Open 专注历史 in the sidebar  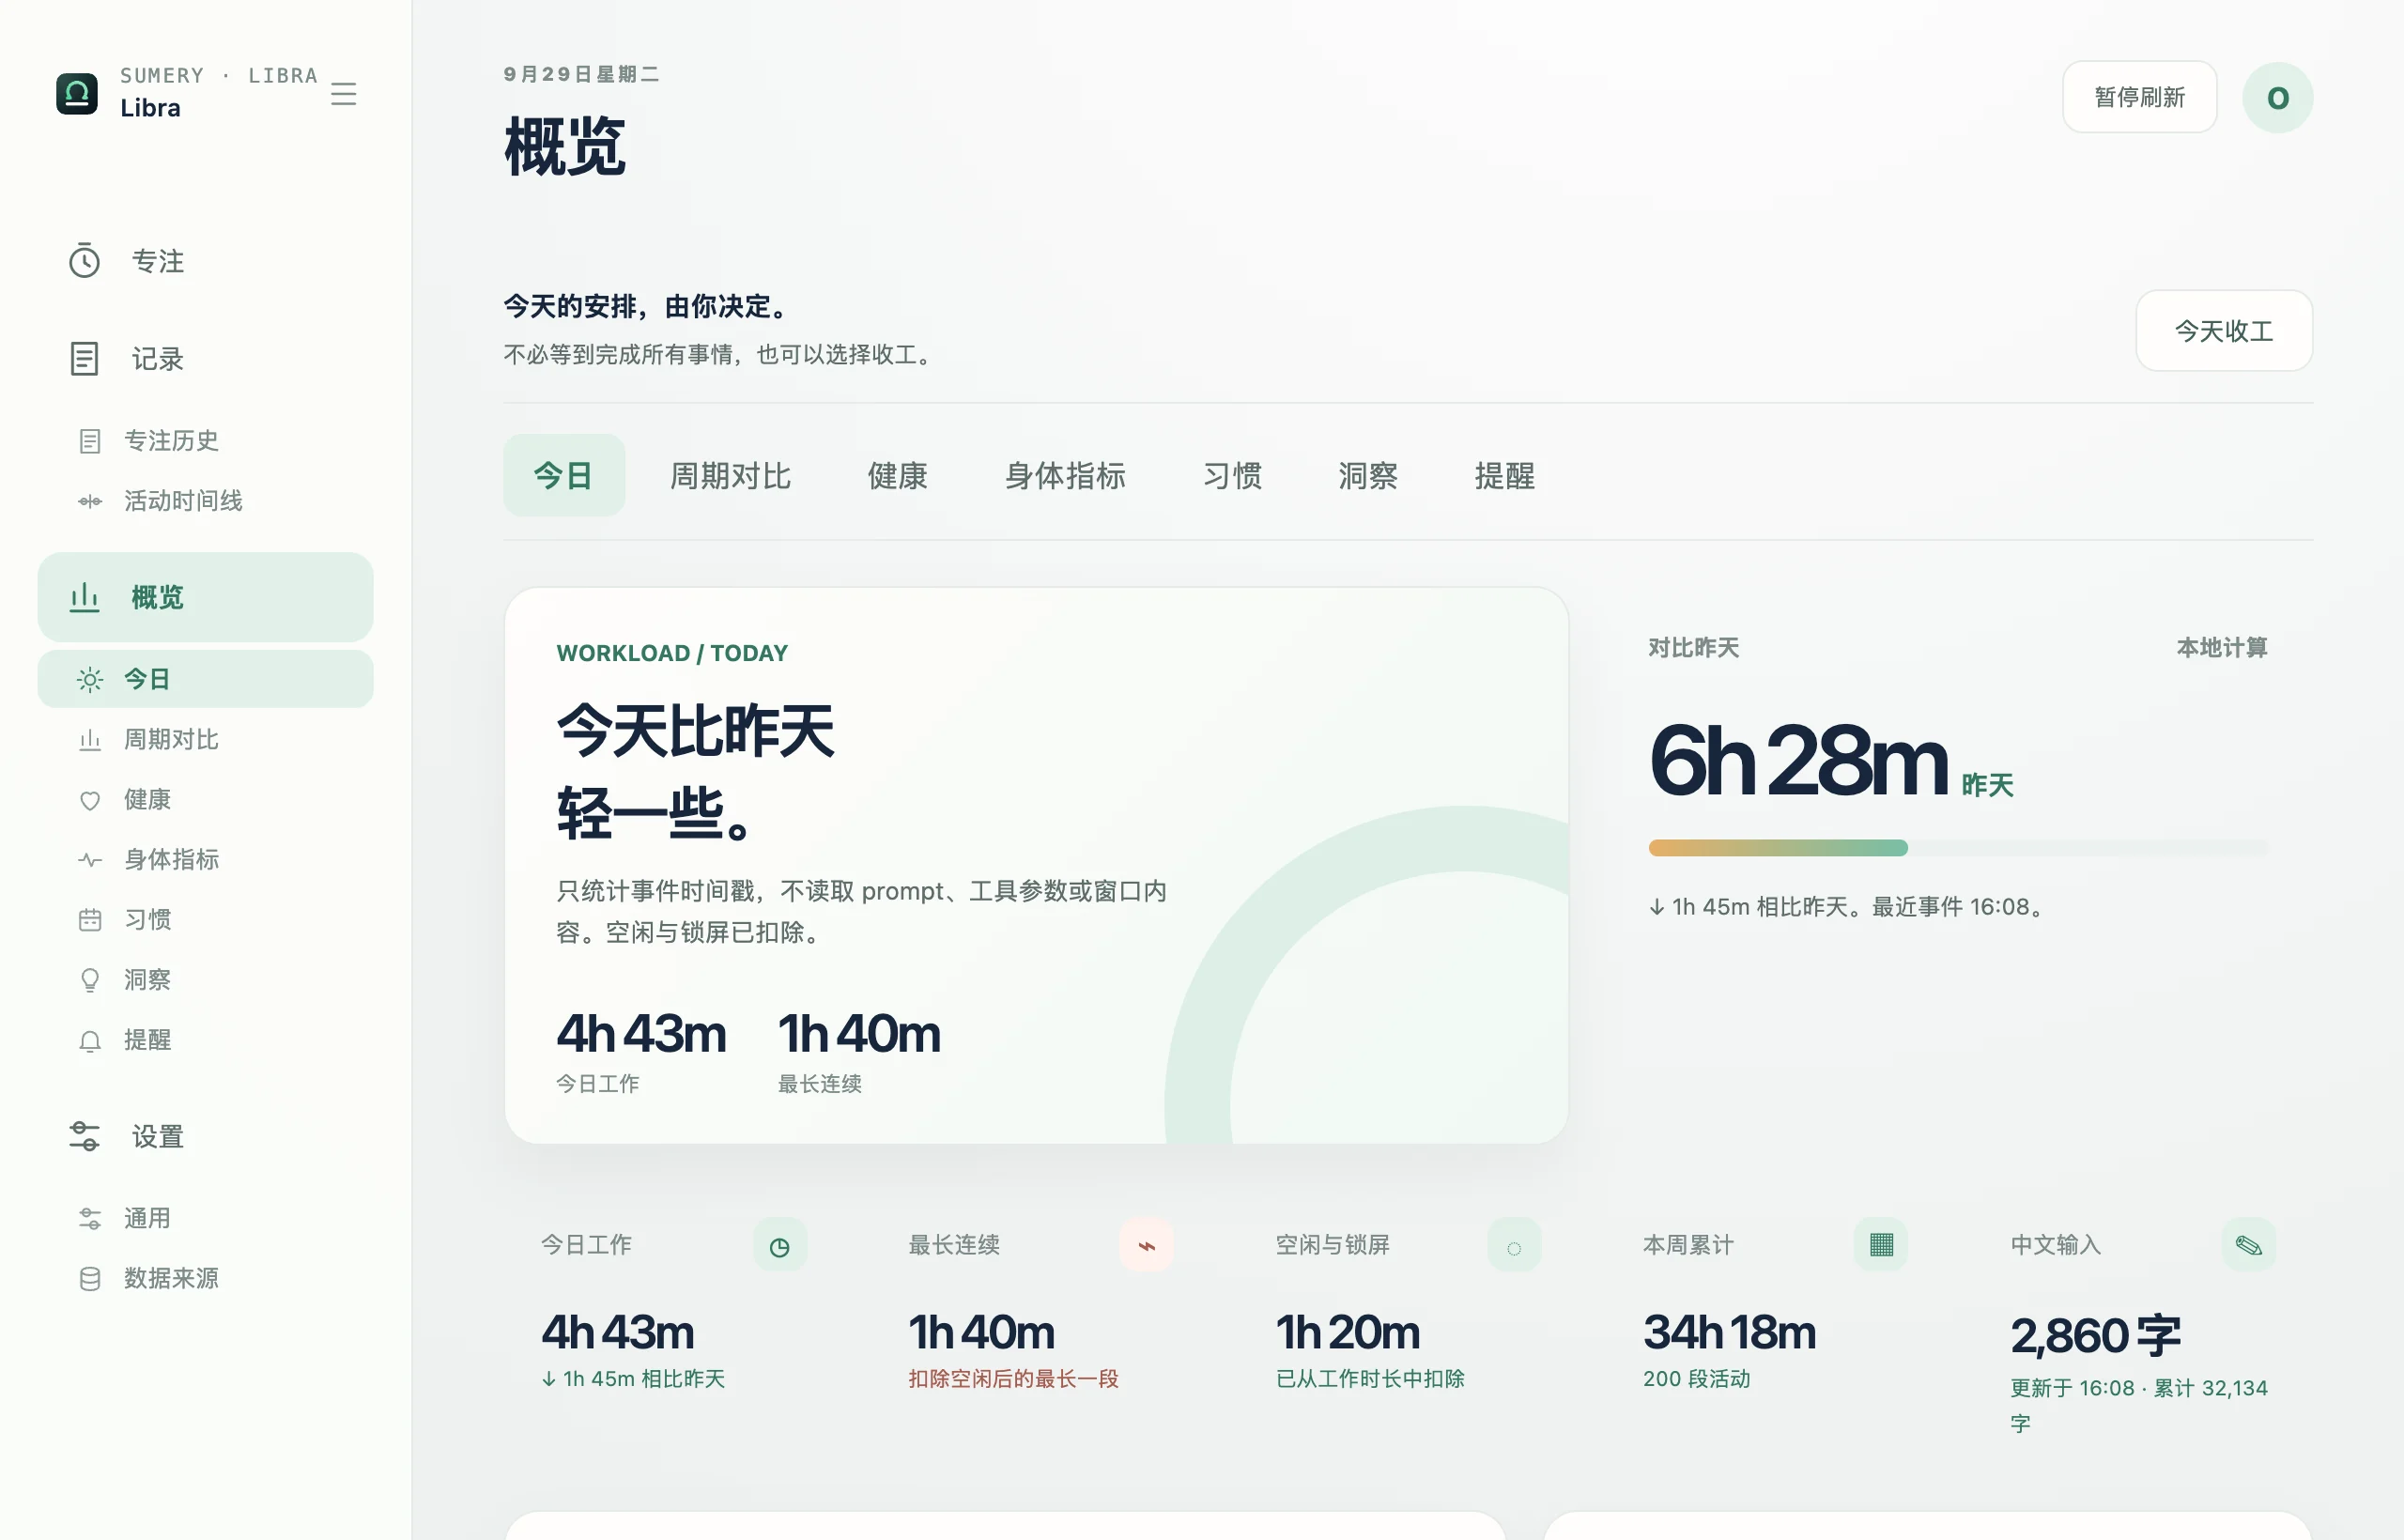click(205, 441)
